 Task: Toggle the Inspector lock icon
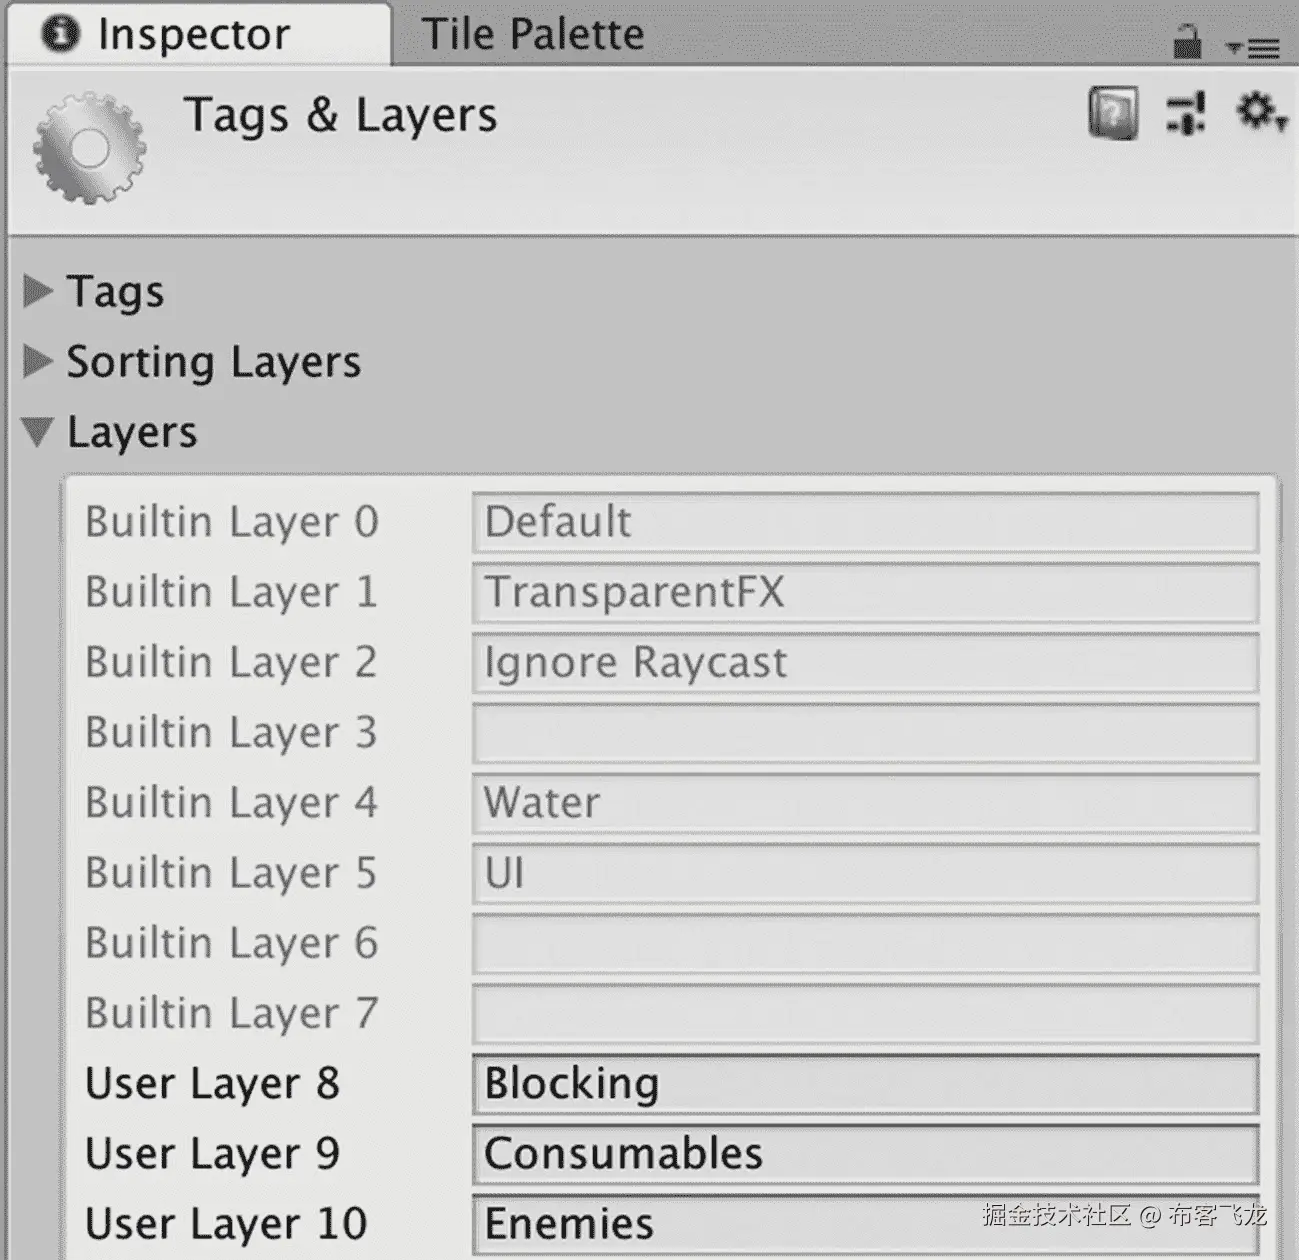tap(1187, 43)
